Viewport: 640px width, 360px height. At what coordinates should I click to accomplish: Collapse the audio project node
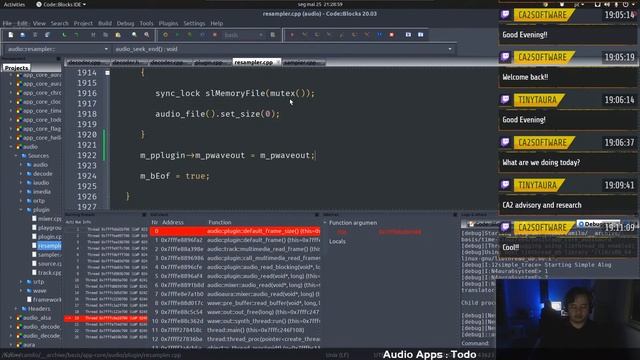point(11,147)
